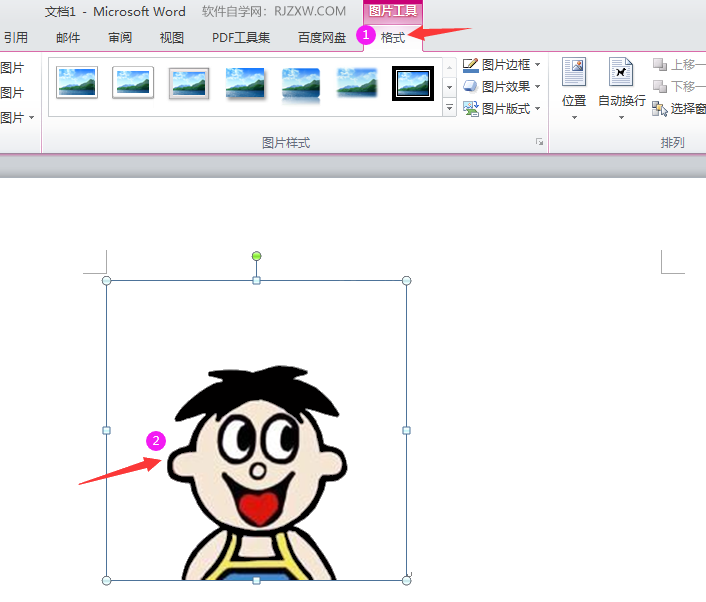Image resolution: width=706 pixels, height=602 pixels.
Task: Open the PDF工具集 tab
Action: pyautogui.click(x=241, y=37)
